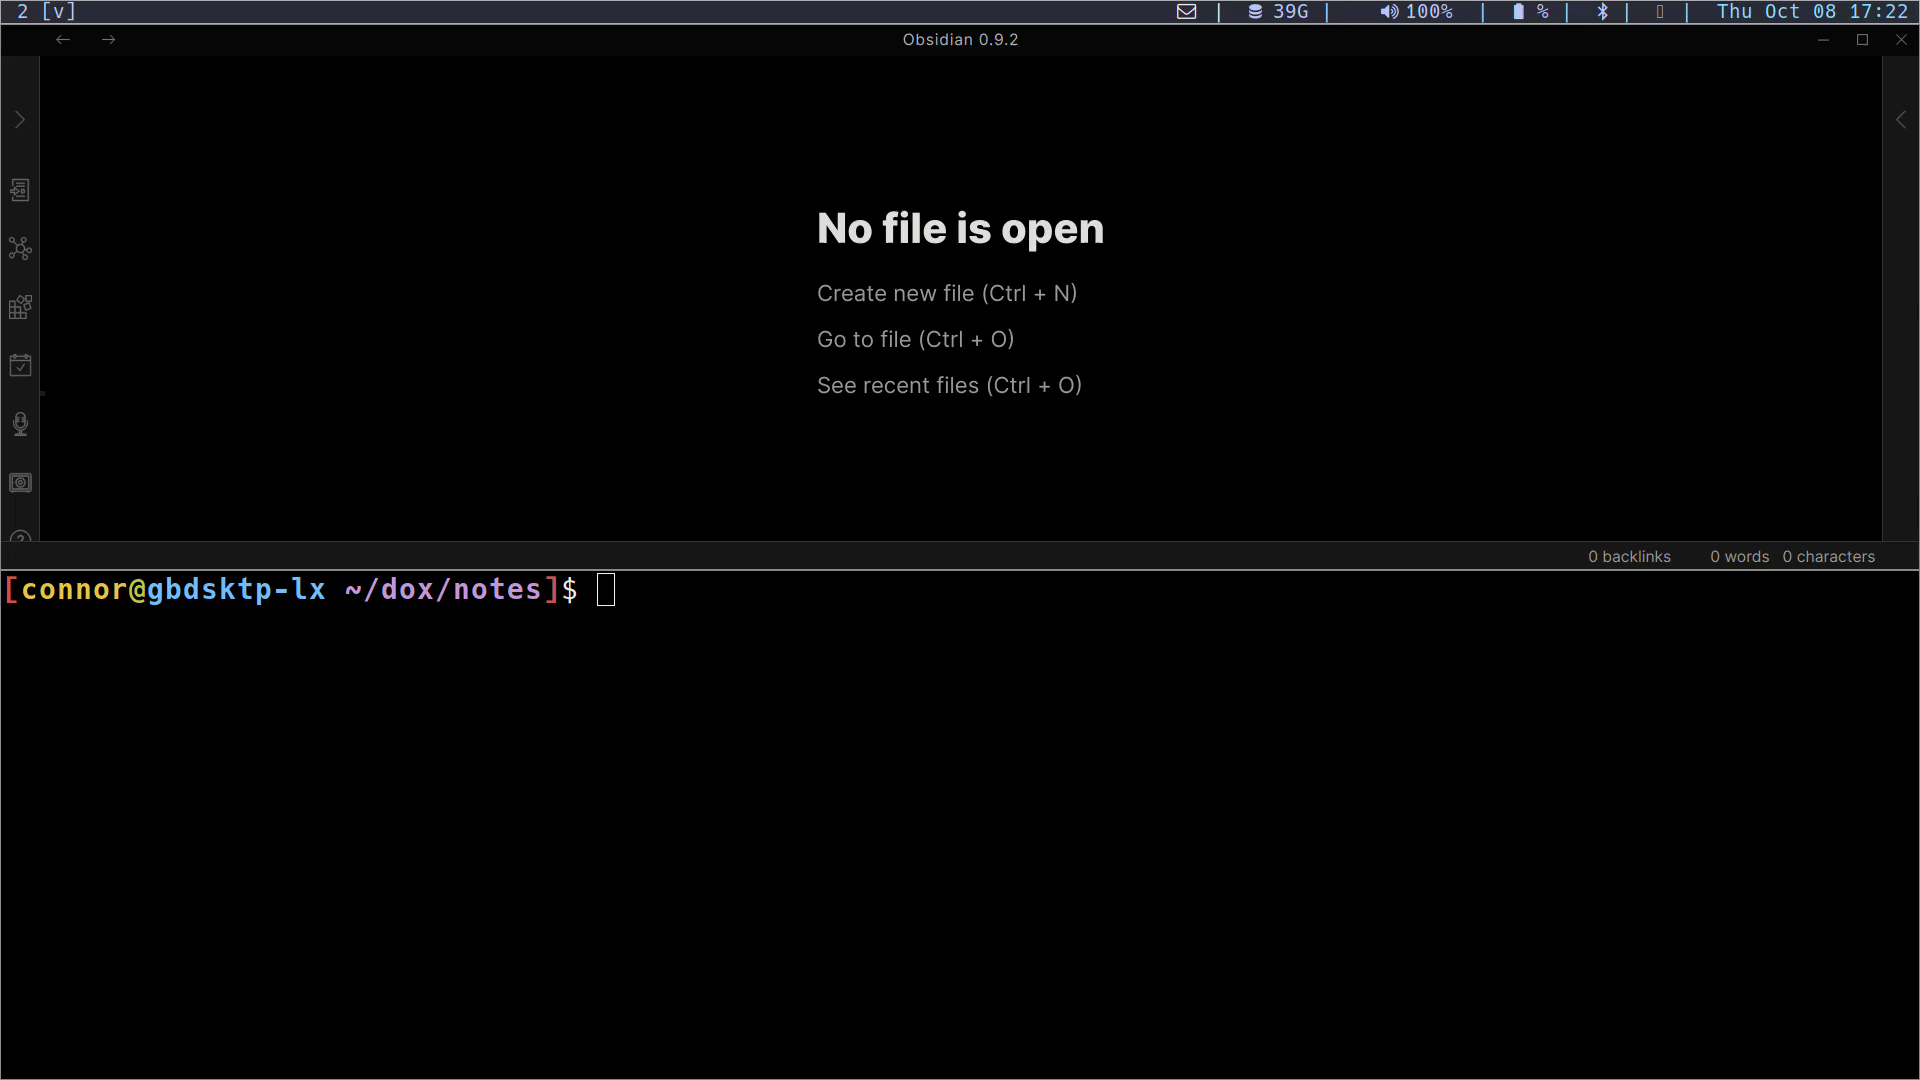Click the Bluetooth icon in top bar
This screenshot has height=1080, width=1920.
point(1602,12)
